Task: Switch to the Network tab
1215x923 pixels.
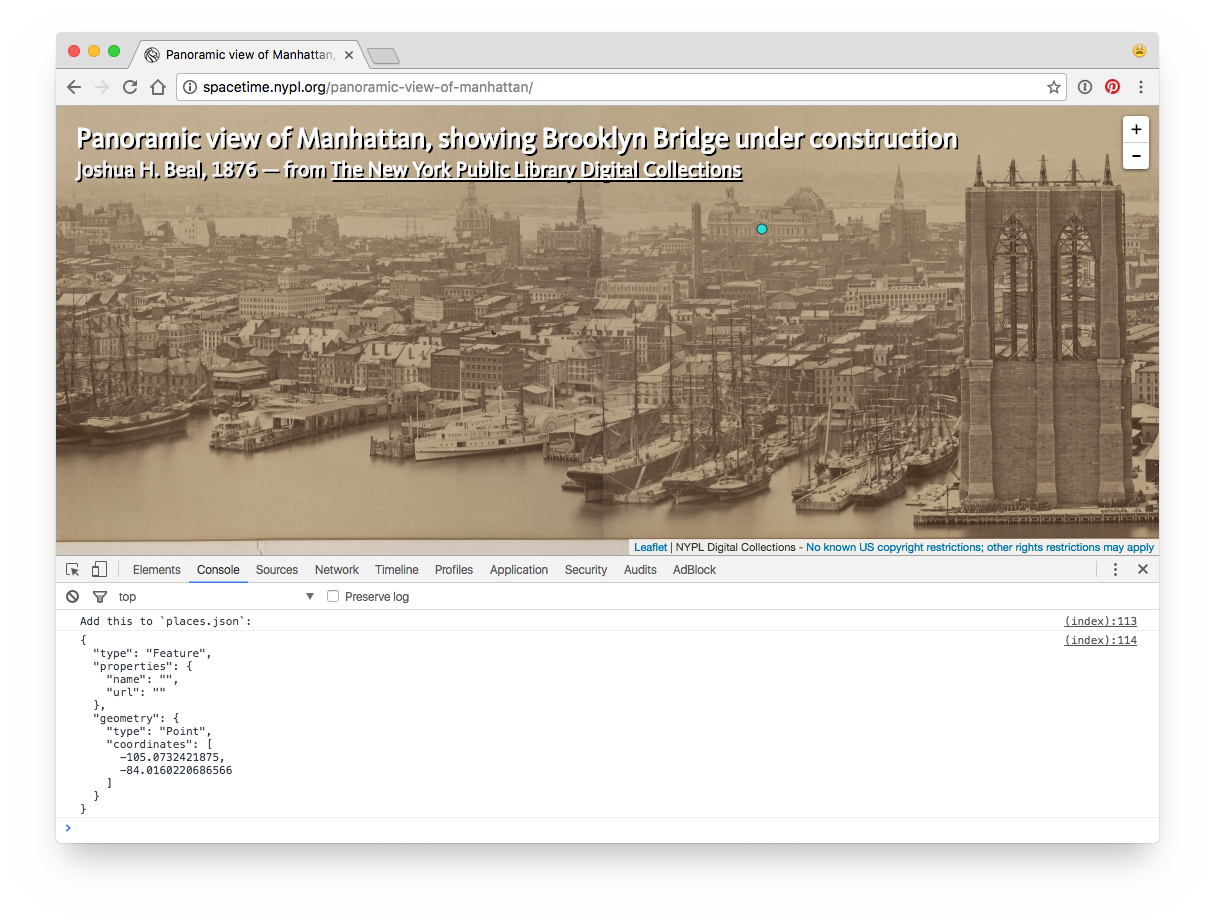Action: coord(337,570)
